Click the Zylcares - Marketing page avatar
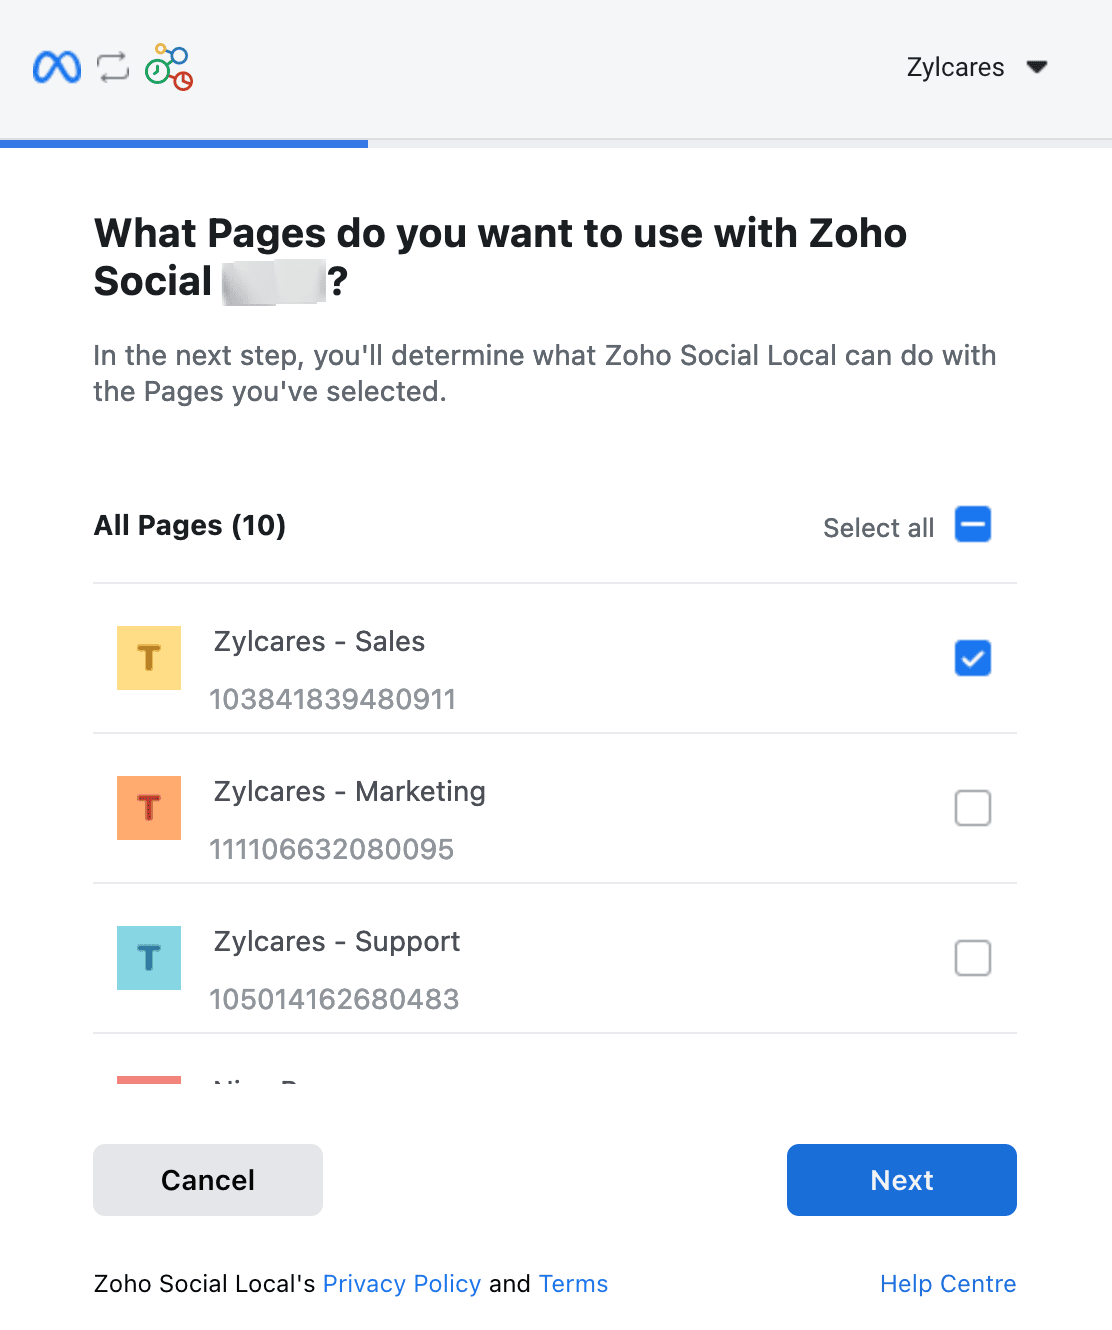The height and width of the screenshot is (1330, 1112). (x=149, y=808)
